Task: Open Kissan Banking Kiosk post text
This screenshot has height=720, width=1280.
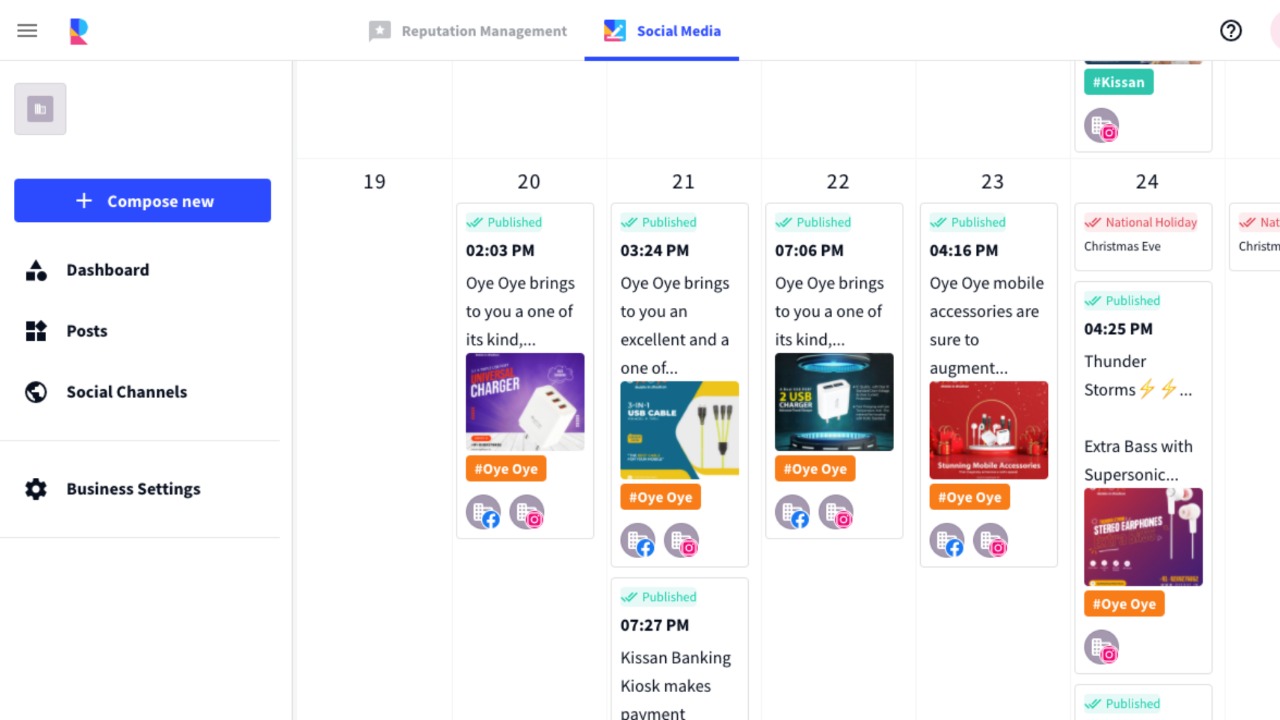Action: (x=676, y=686)
